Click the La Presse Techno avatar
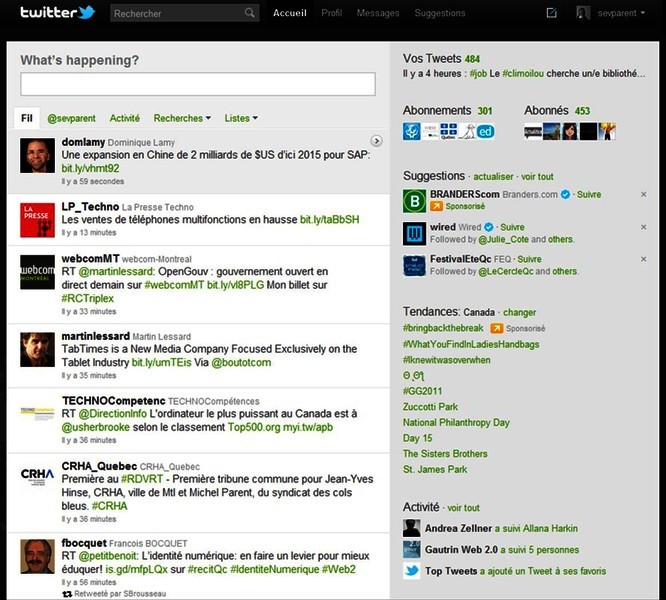Screen dimensions: 666x600 coord(37,220)
